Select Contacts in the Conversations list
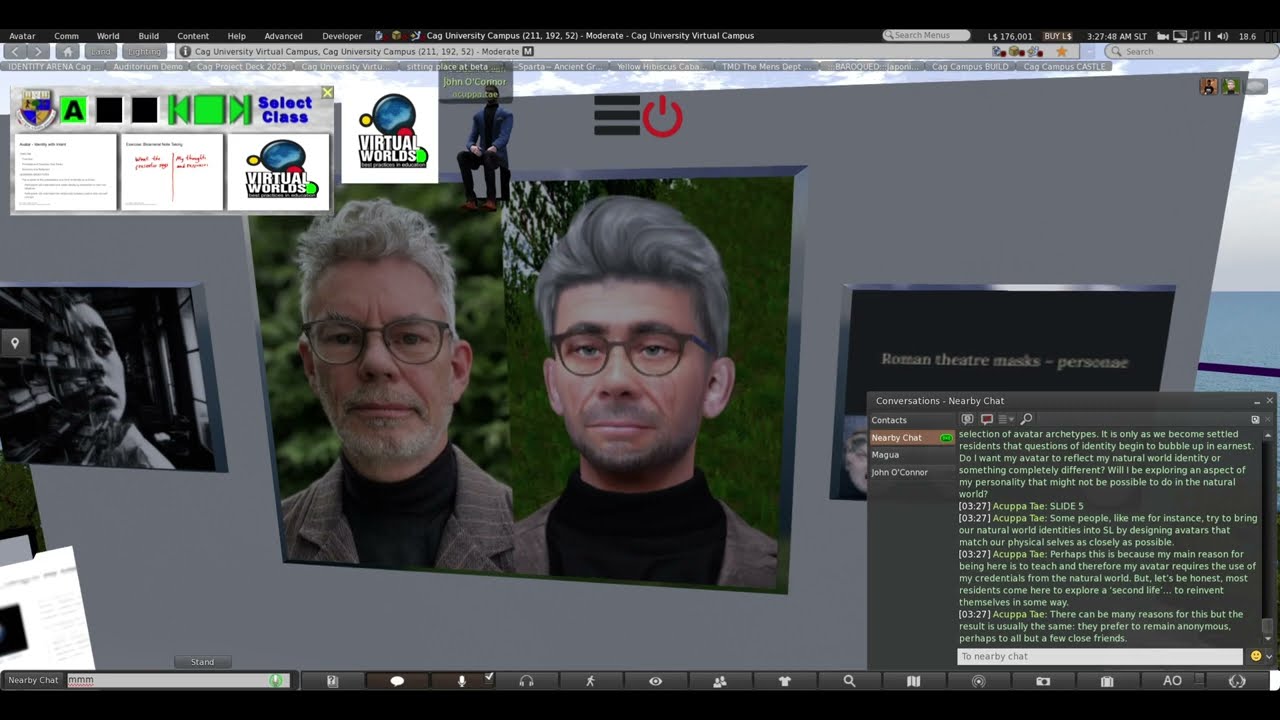Image resolution: width=1280 pixels, height=720 pixels. point(911,420)
